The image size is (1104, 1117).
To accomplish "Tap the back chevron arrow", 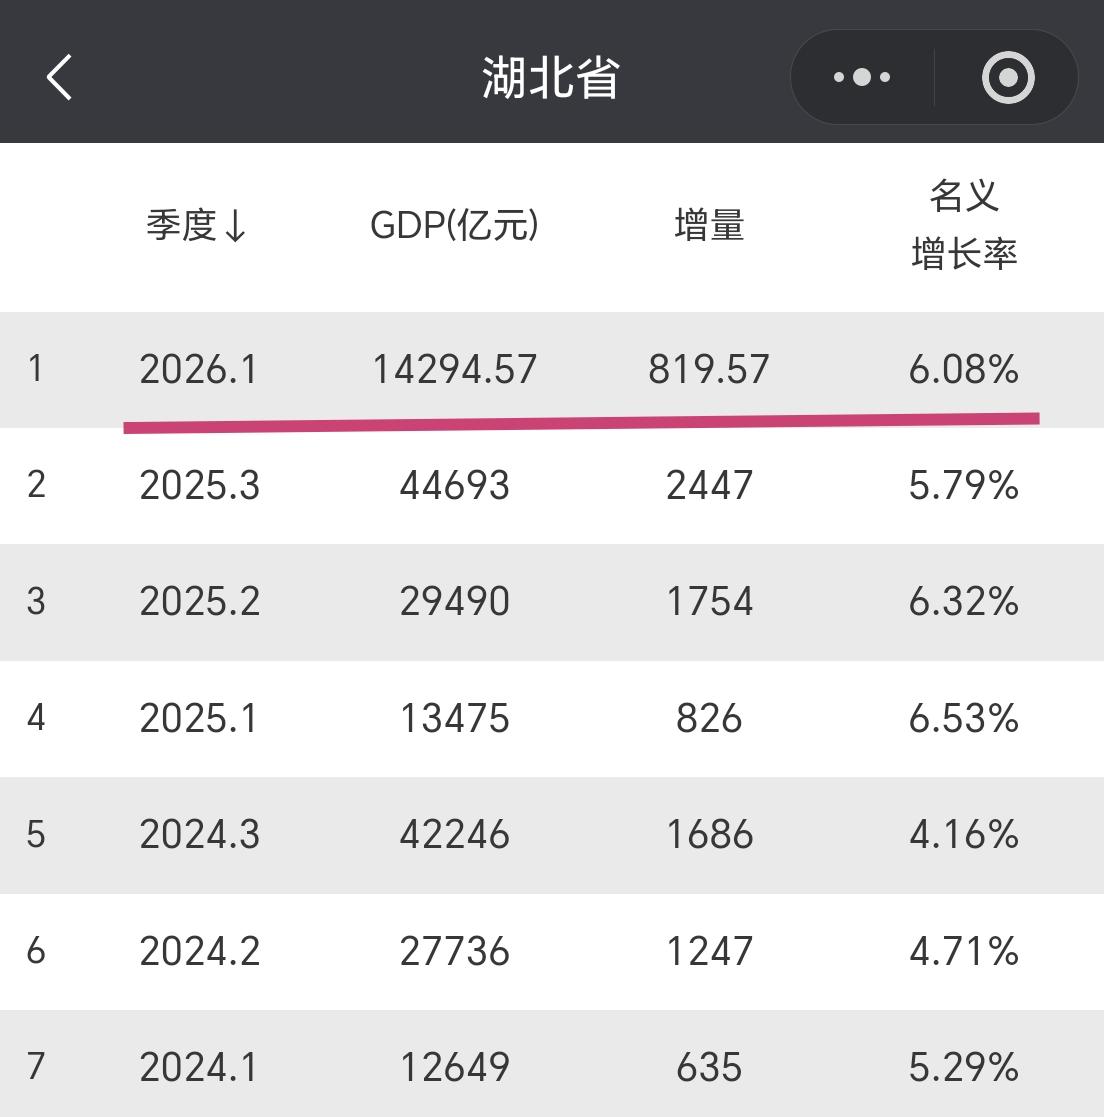I will [59, 76].
